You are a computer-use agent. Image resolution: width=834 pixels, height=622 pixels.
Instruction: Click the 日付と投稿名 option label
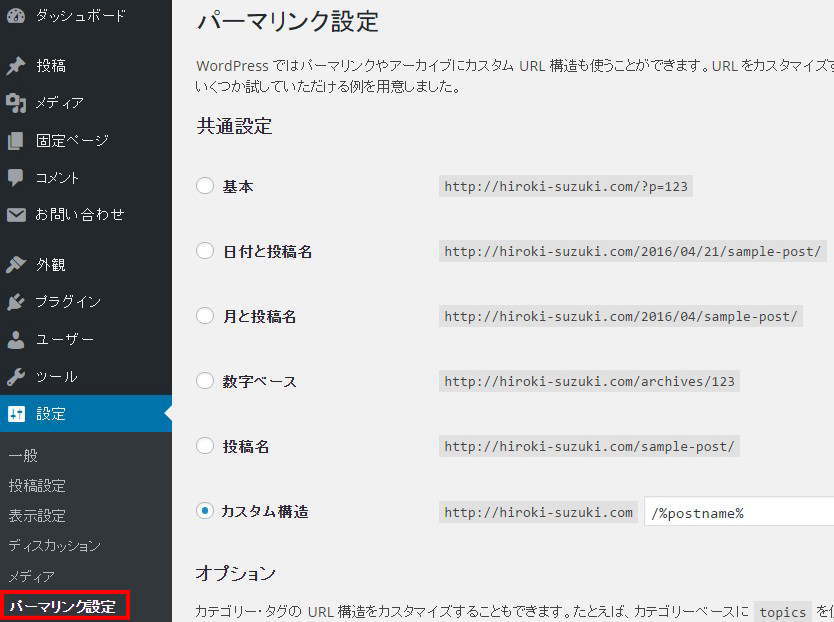[x=268, y=252]
